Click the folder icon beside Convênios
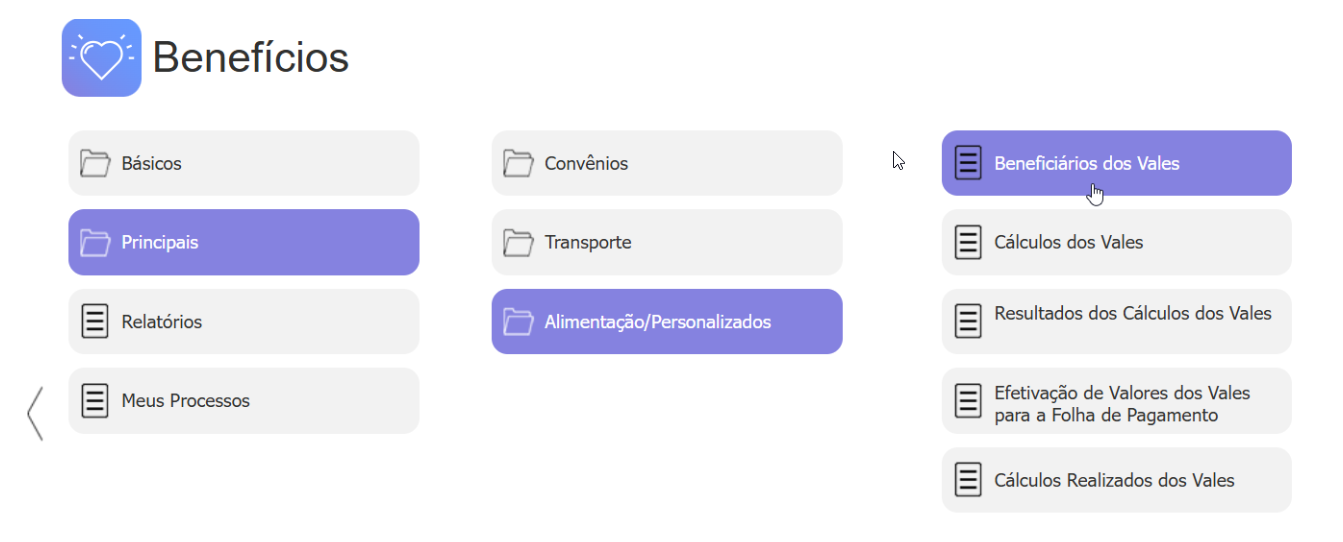The image size is (1343, 542). click(x=518, y=163)
